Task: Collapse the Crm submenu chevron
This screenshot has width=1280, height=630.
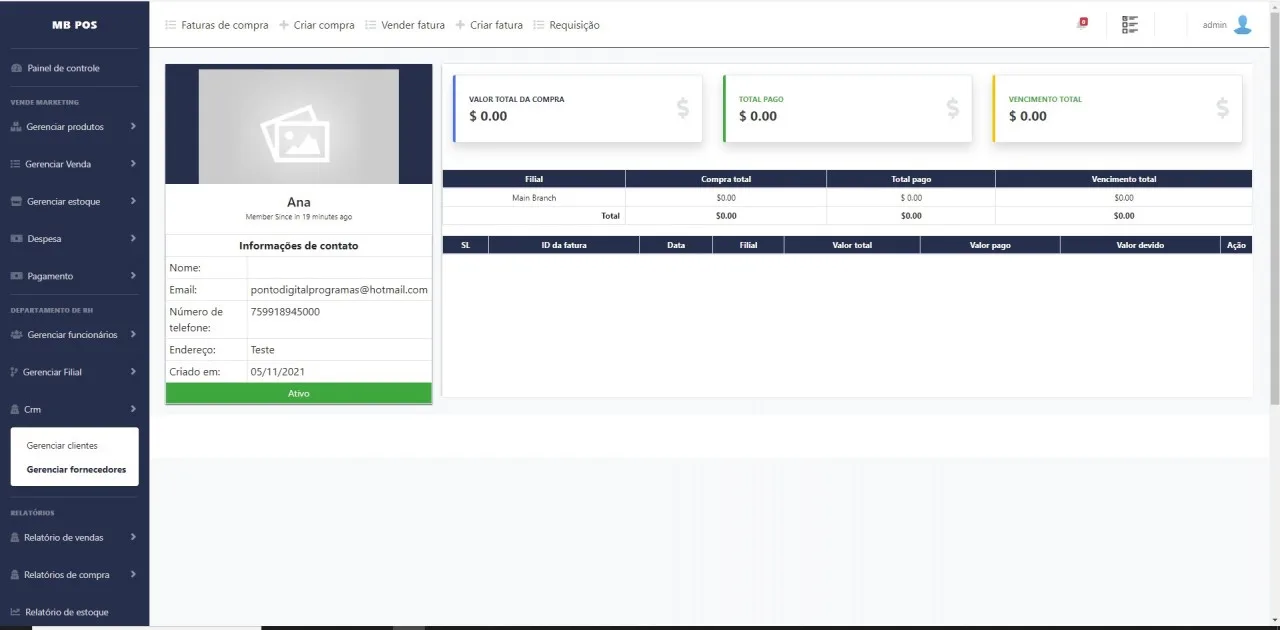Action: pos(133,409)
